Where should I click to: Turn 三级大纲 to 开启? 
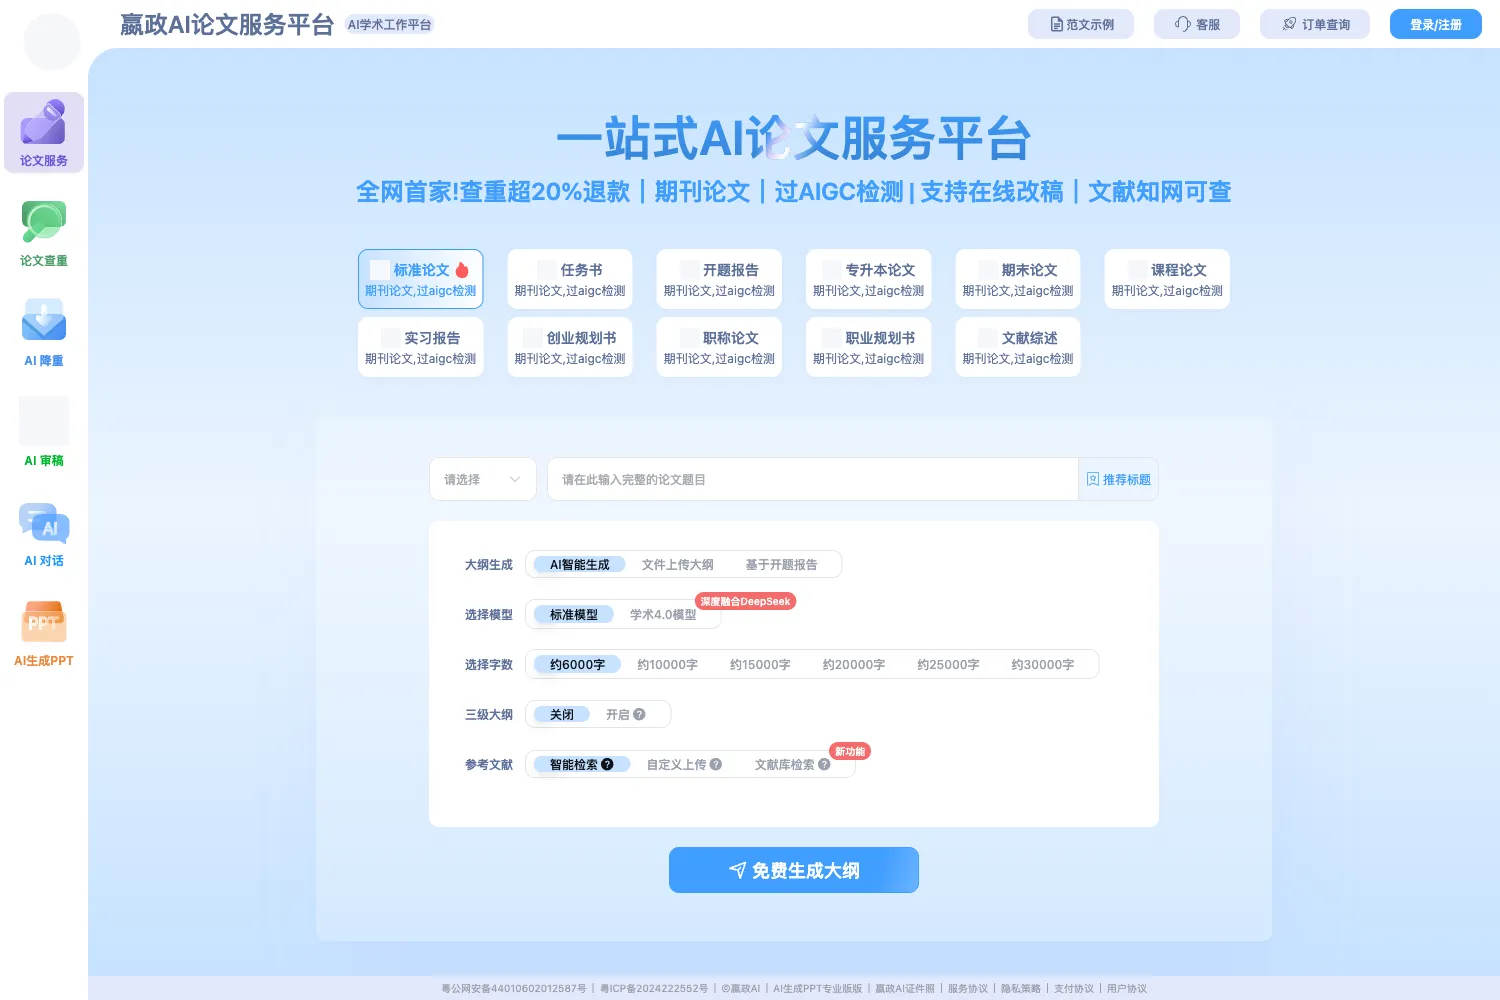618,714
